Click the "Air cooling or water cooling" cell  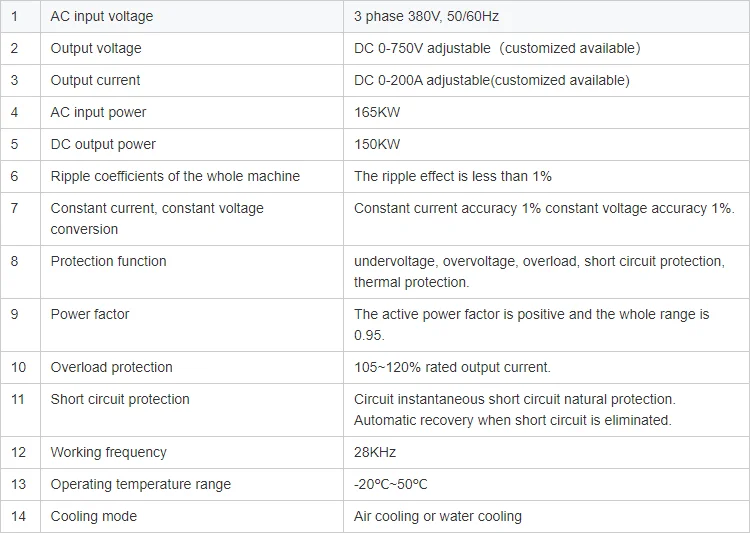438,516
